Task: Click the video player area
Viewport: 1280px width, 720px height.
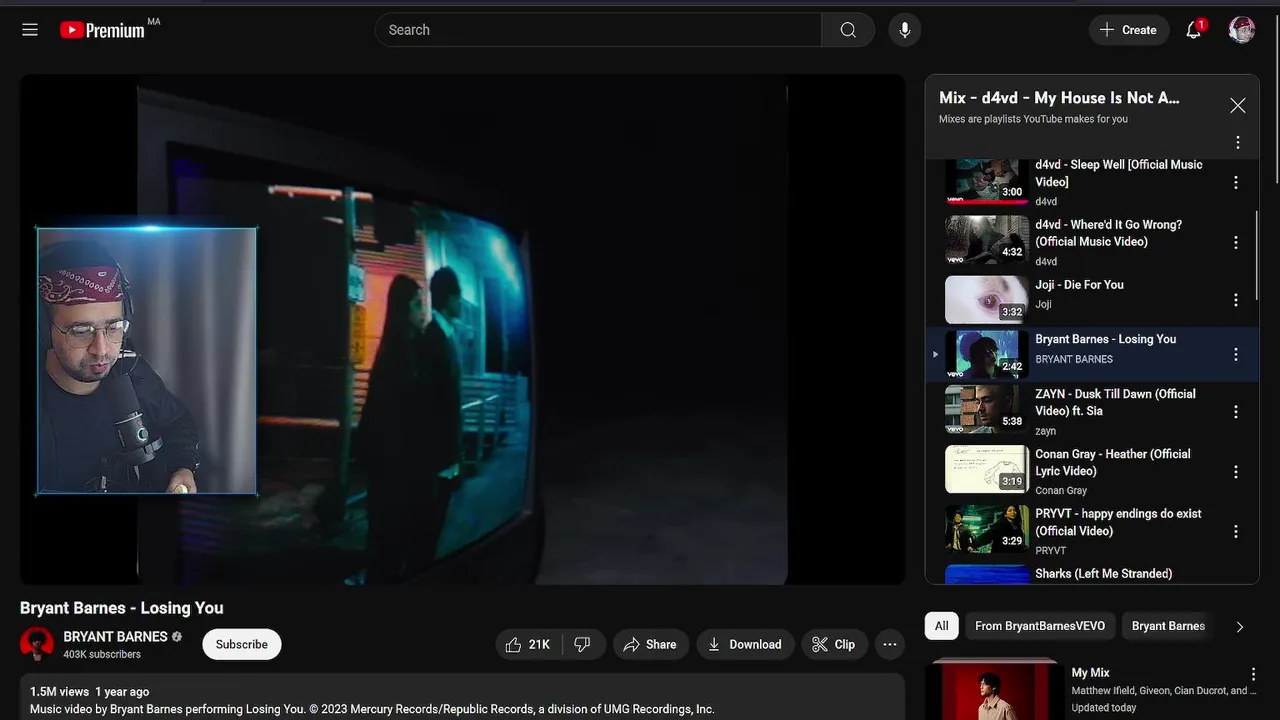Action: click(x=462, y=330)
